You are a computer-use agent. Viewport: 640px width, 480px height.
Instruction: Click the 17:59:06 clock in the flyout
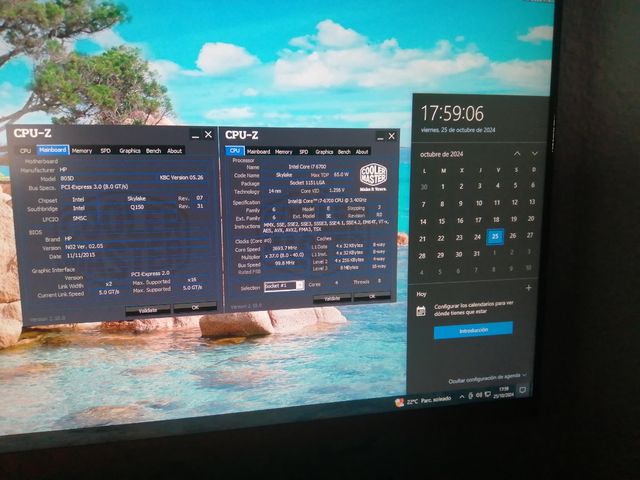[x=452, y=113]
